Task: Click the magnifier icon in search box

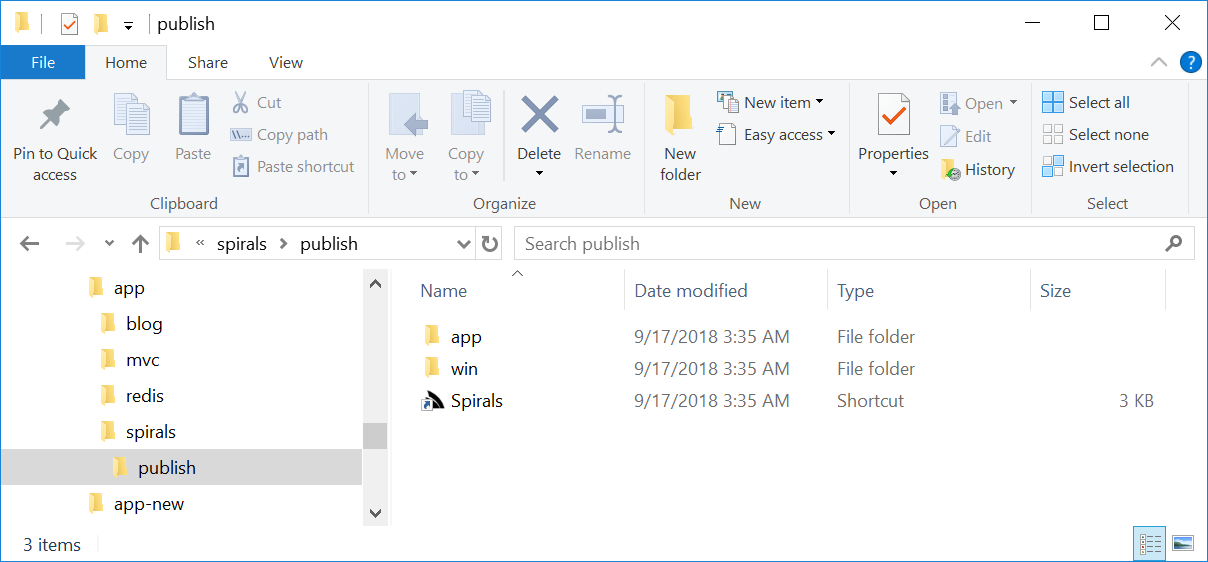Action: [1174, 243]
